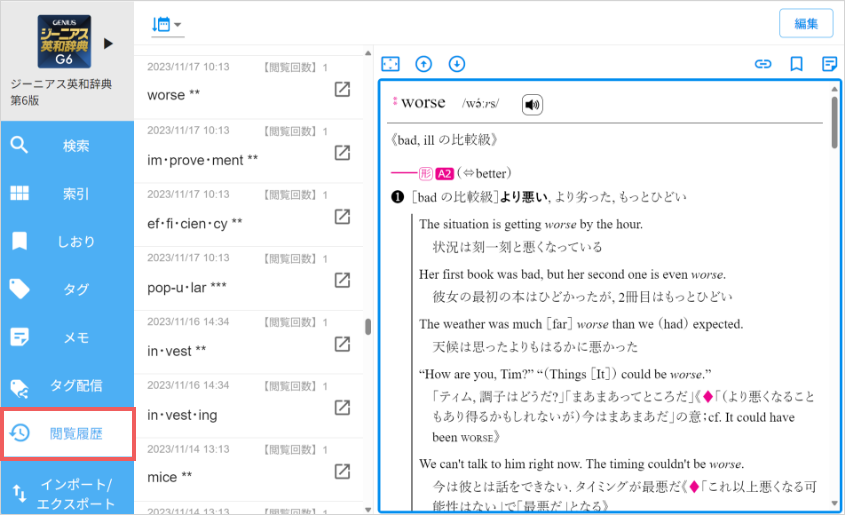The width and height of the screenshot is (846, 517).
Task: Select history item in·vest **
Action: point(249,342)
